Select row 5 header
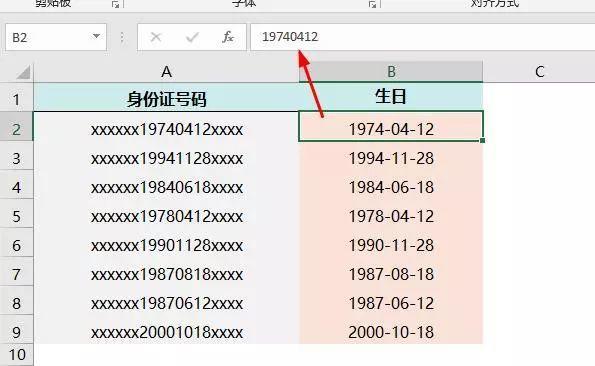The width and height of the screenshot is (595, 366). (x=16, y=214)
